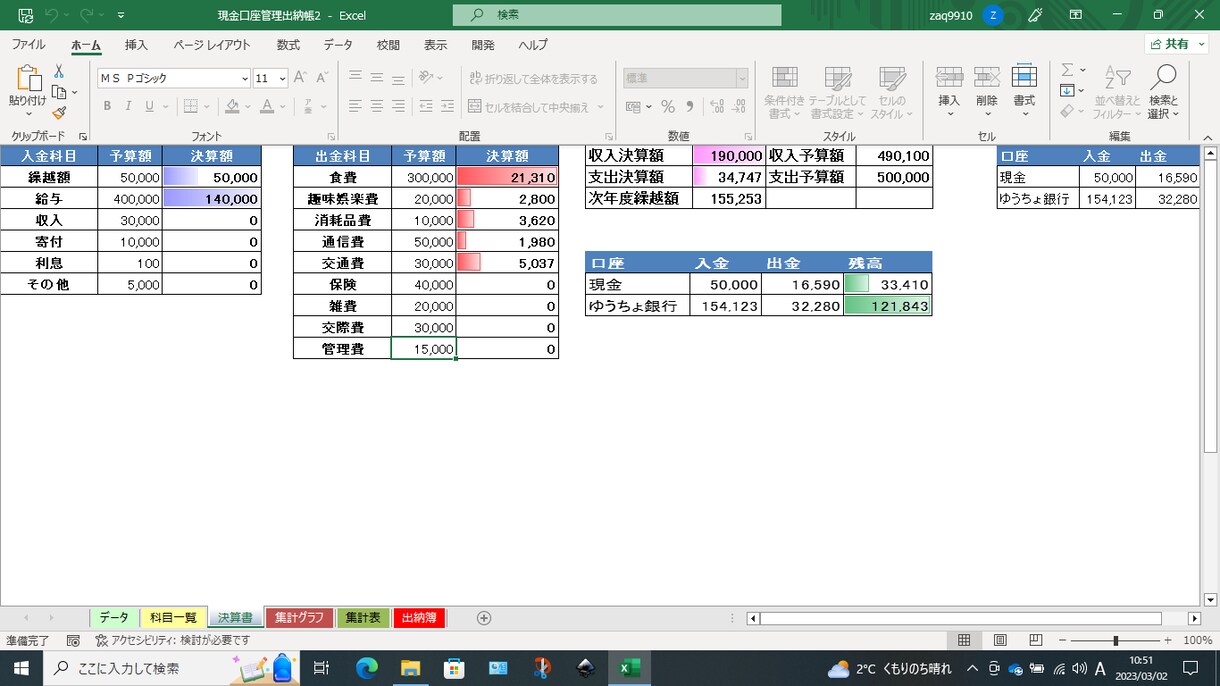1220x686 pixels.
Task: Click the Decrease Indent icon
Action: 426,106
